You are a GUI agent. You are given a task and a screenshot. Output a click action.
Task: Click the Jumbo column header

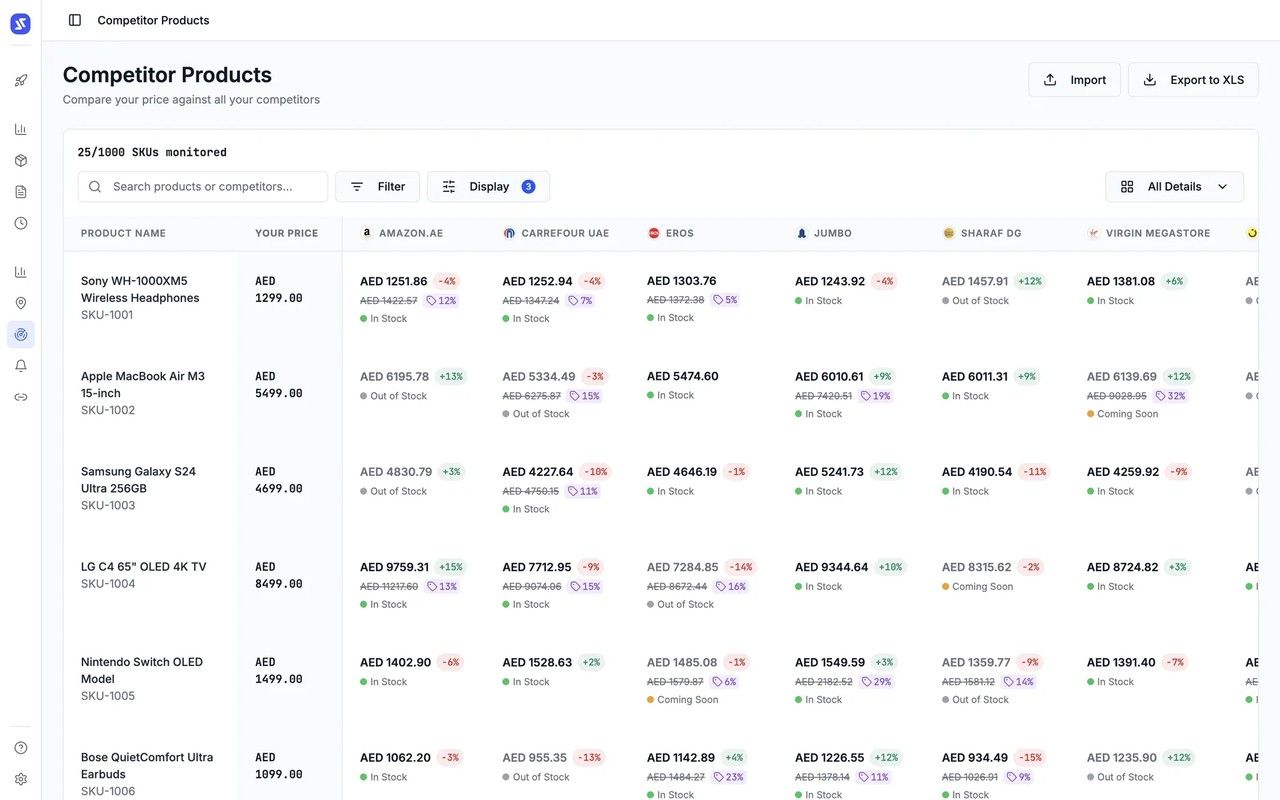pos(824,233)
